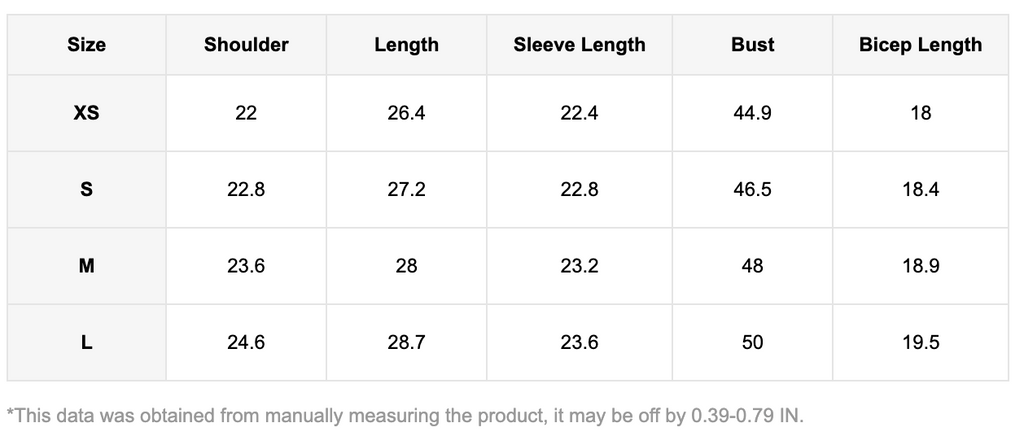
Task: Select the S length value 27.2
Action: 406,189
